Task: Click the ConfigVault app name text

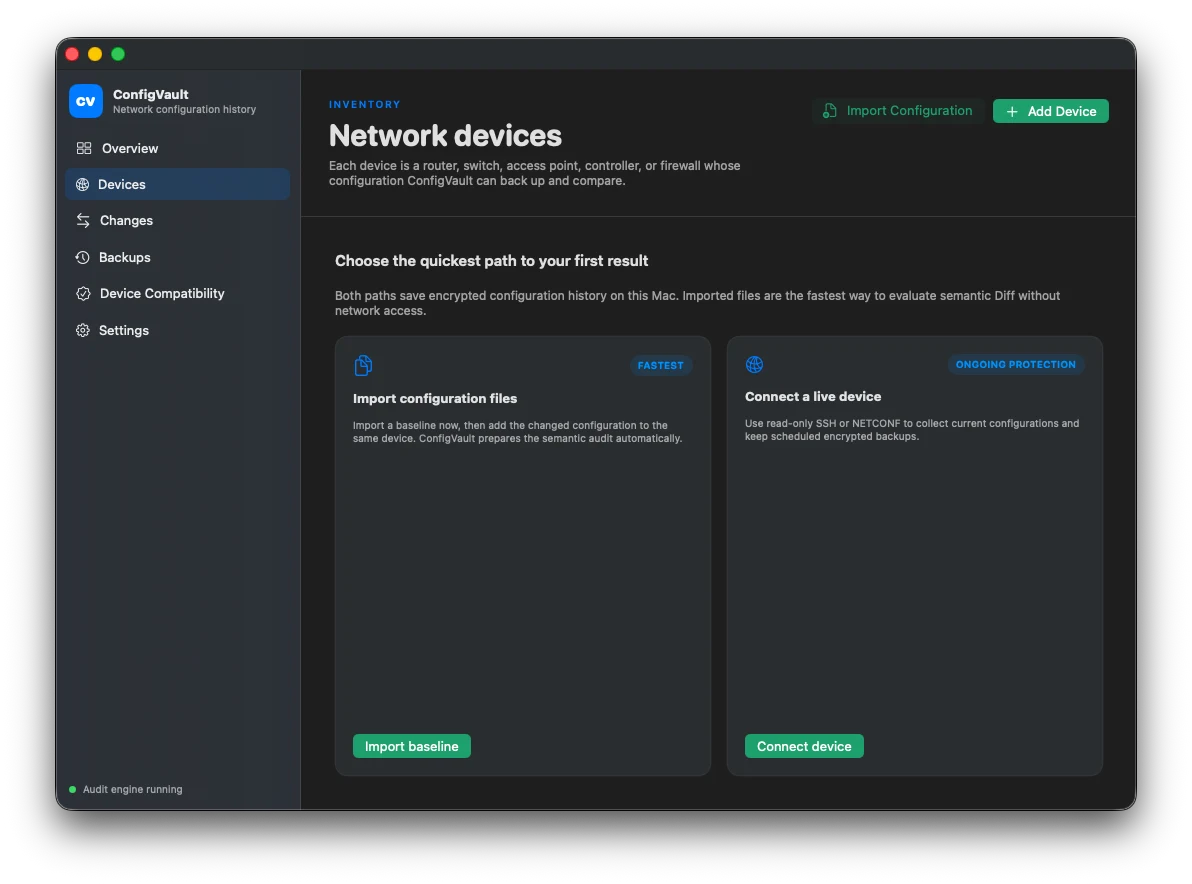Action: [x=151, y=94]
